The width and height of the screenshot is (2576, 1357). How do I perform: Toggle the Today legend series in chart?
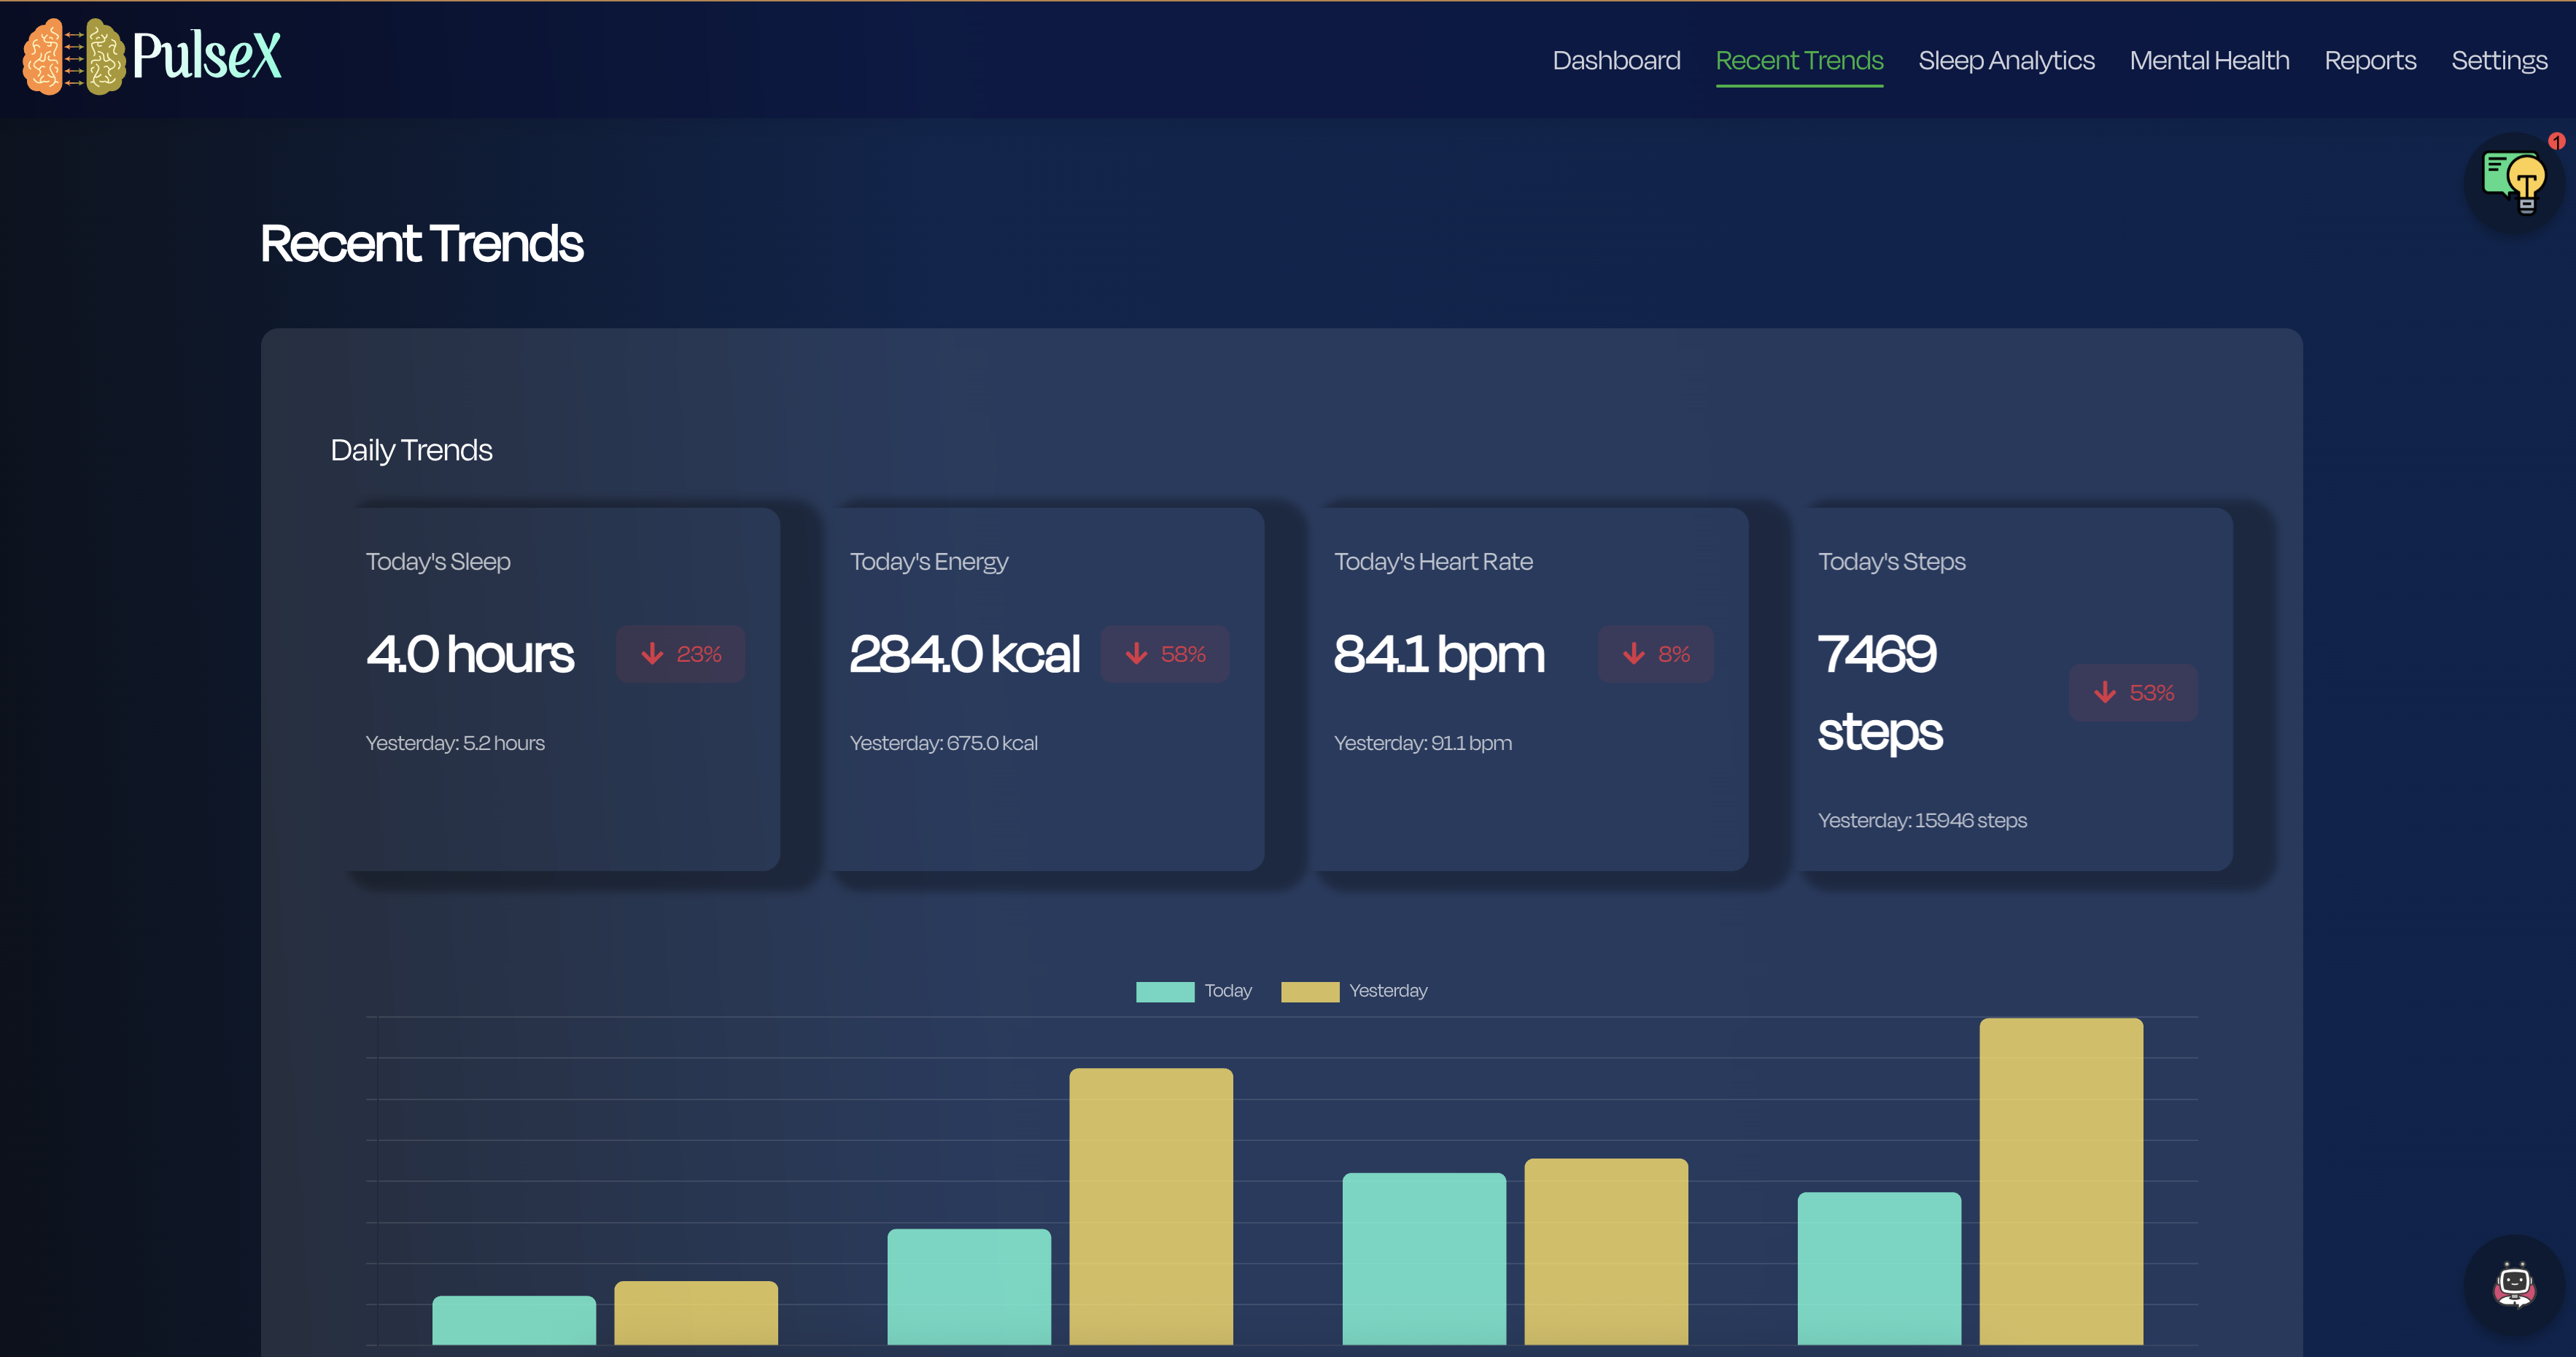click(1193, 991)
